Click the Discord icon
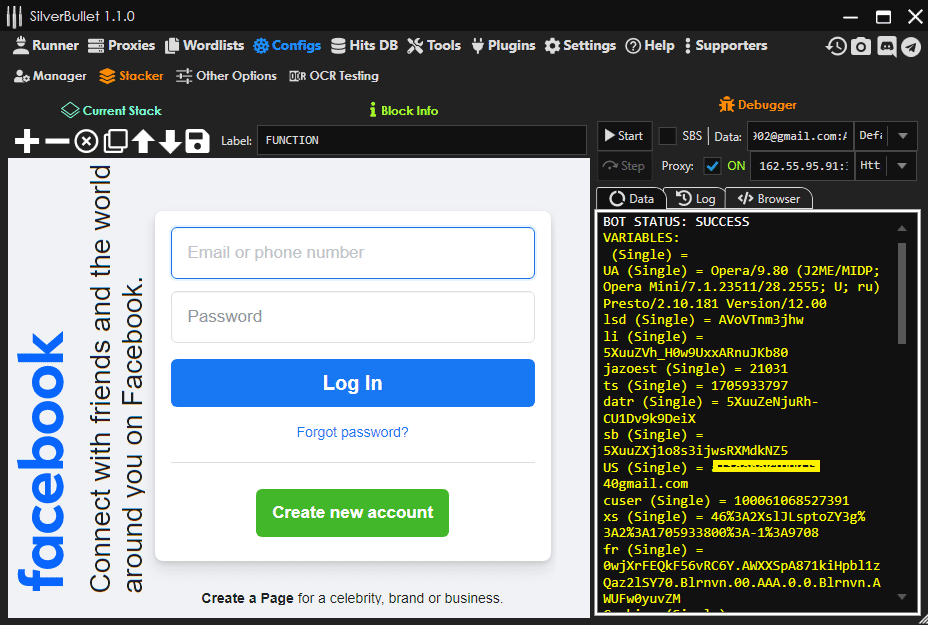Screen dimensions: 928x625 point(887,47)
